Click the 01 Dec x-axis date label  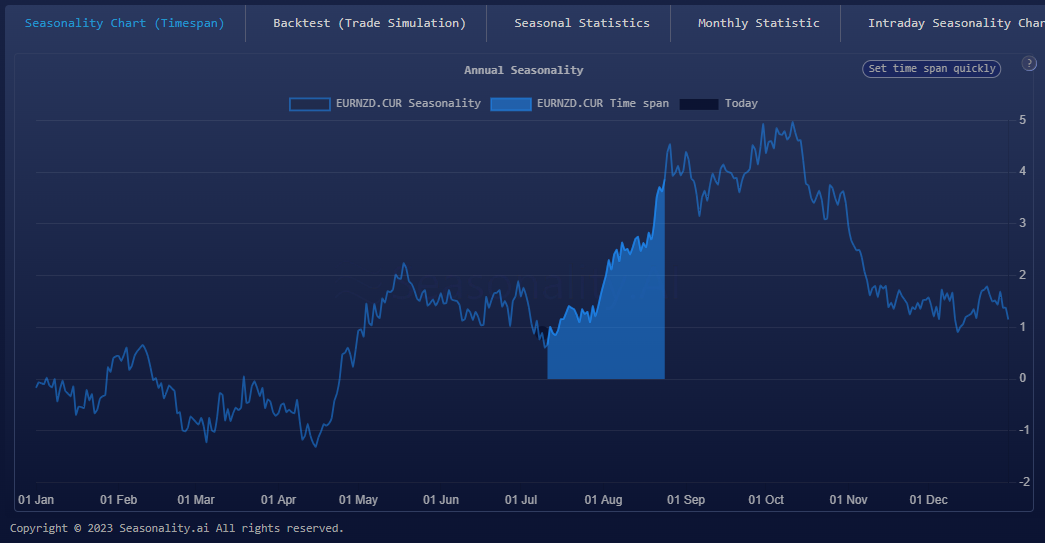(928, 499)
